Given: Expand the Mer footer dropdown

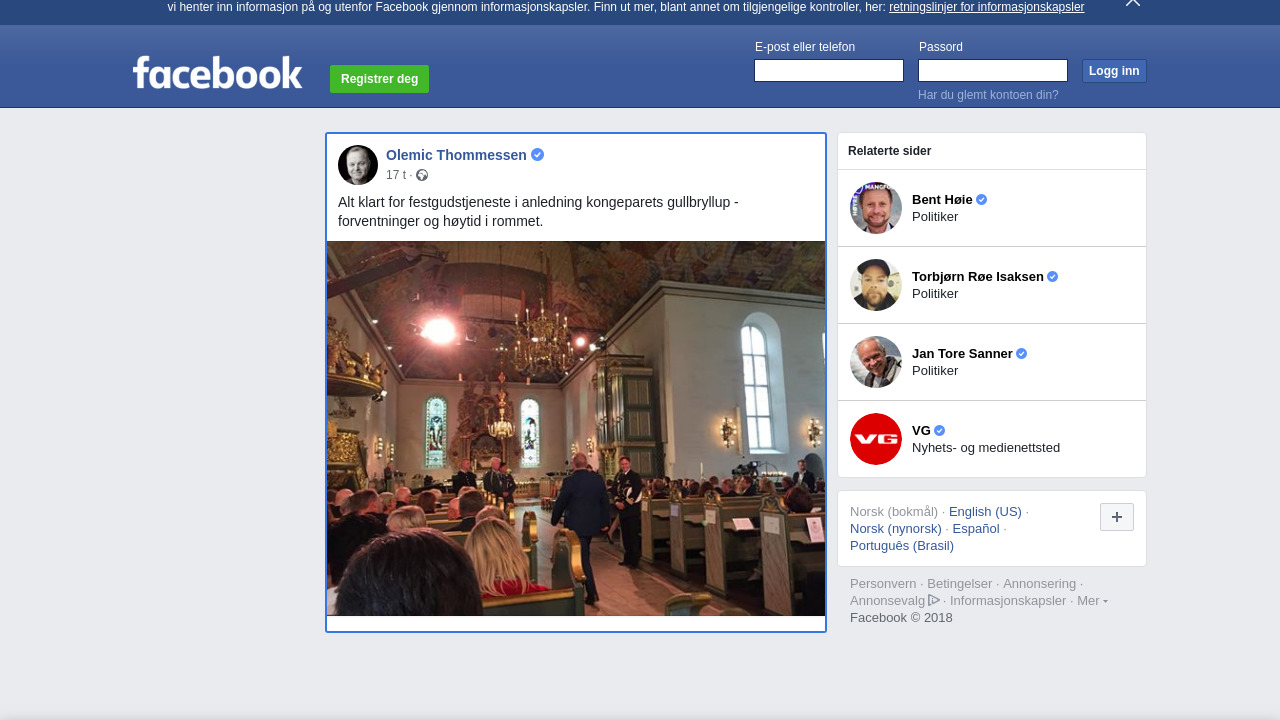Looking at the screenshot, I should point(1092,601).
